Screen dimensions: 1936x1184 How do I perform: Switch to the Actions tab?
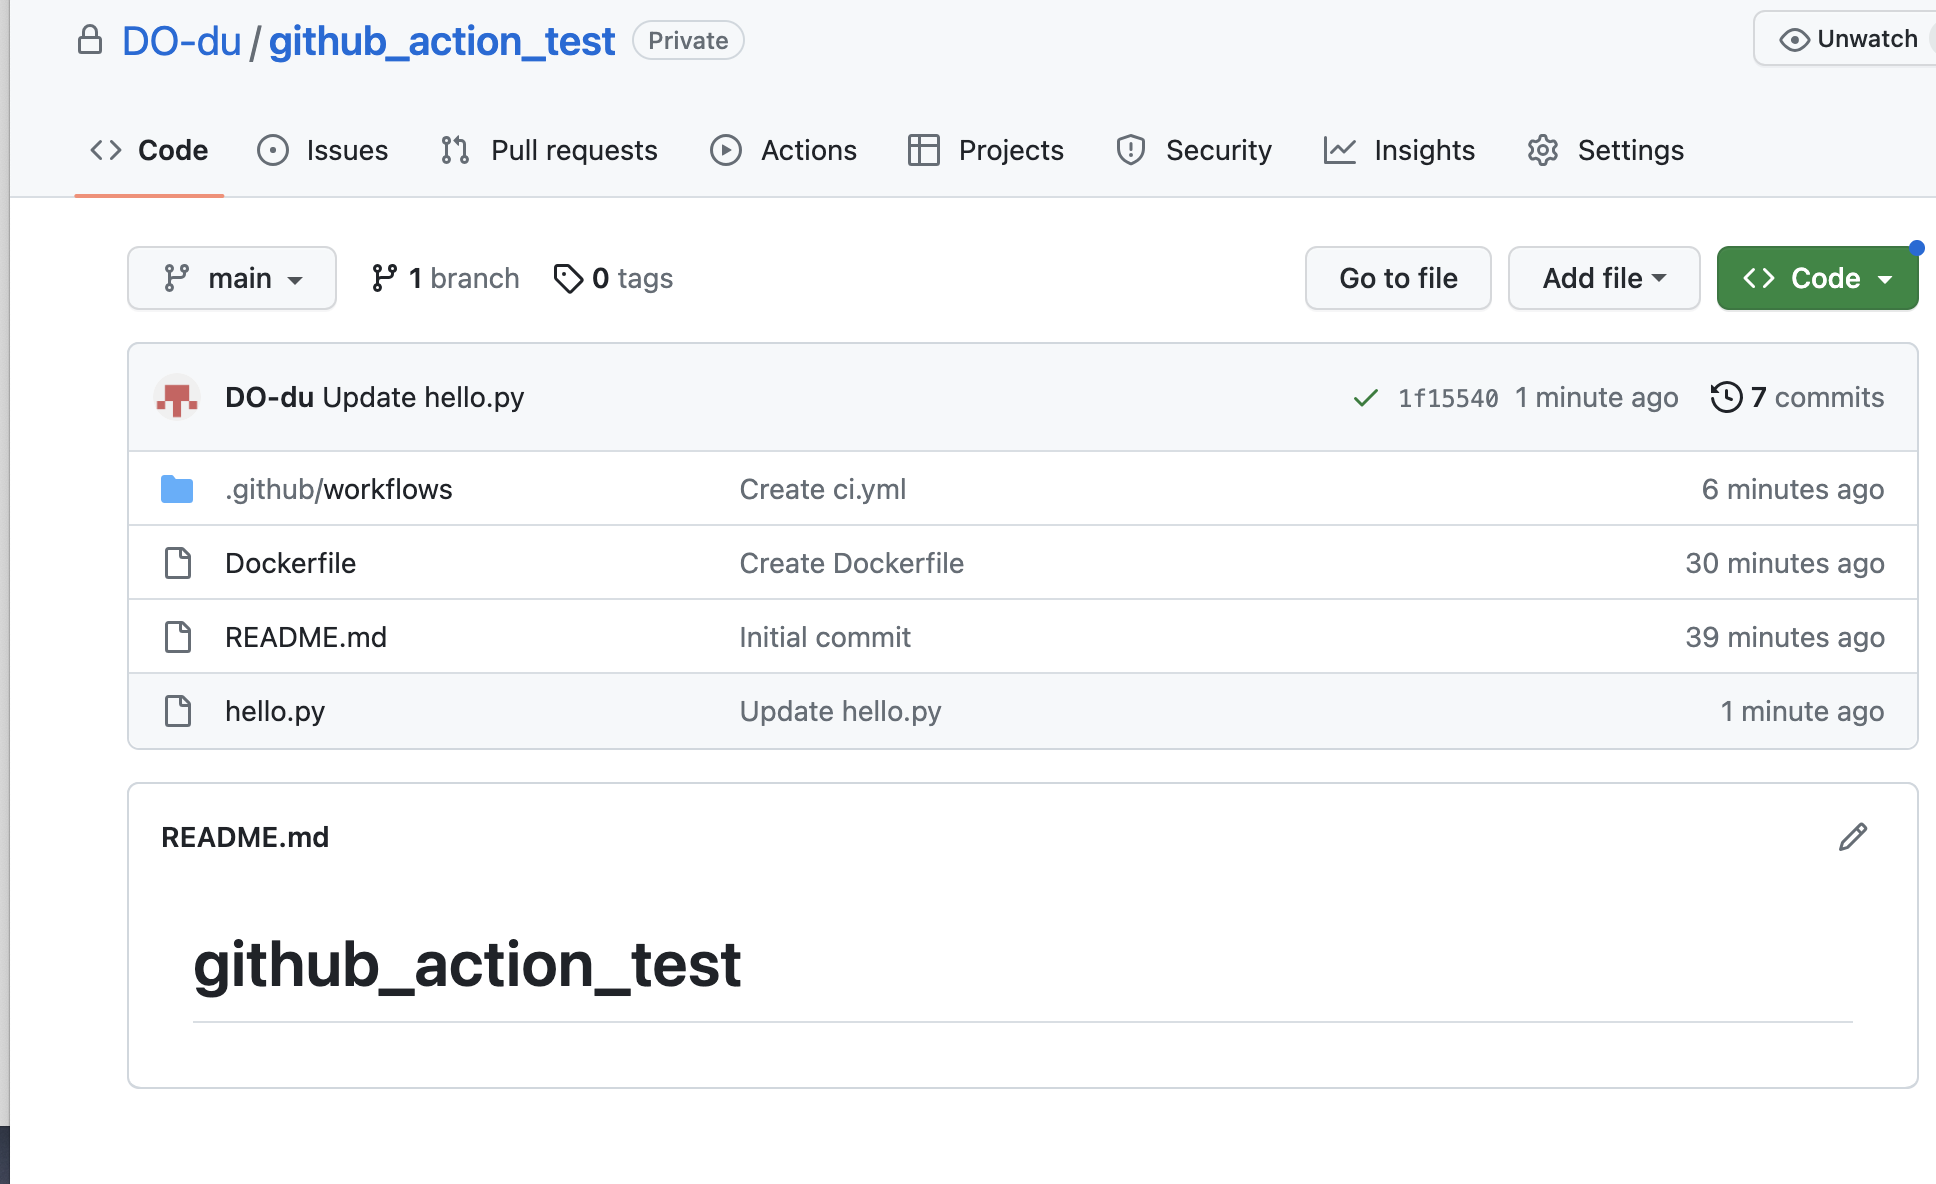click(784, 150)
